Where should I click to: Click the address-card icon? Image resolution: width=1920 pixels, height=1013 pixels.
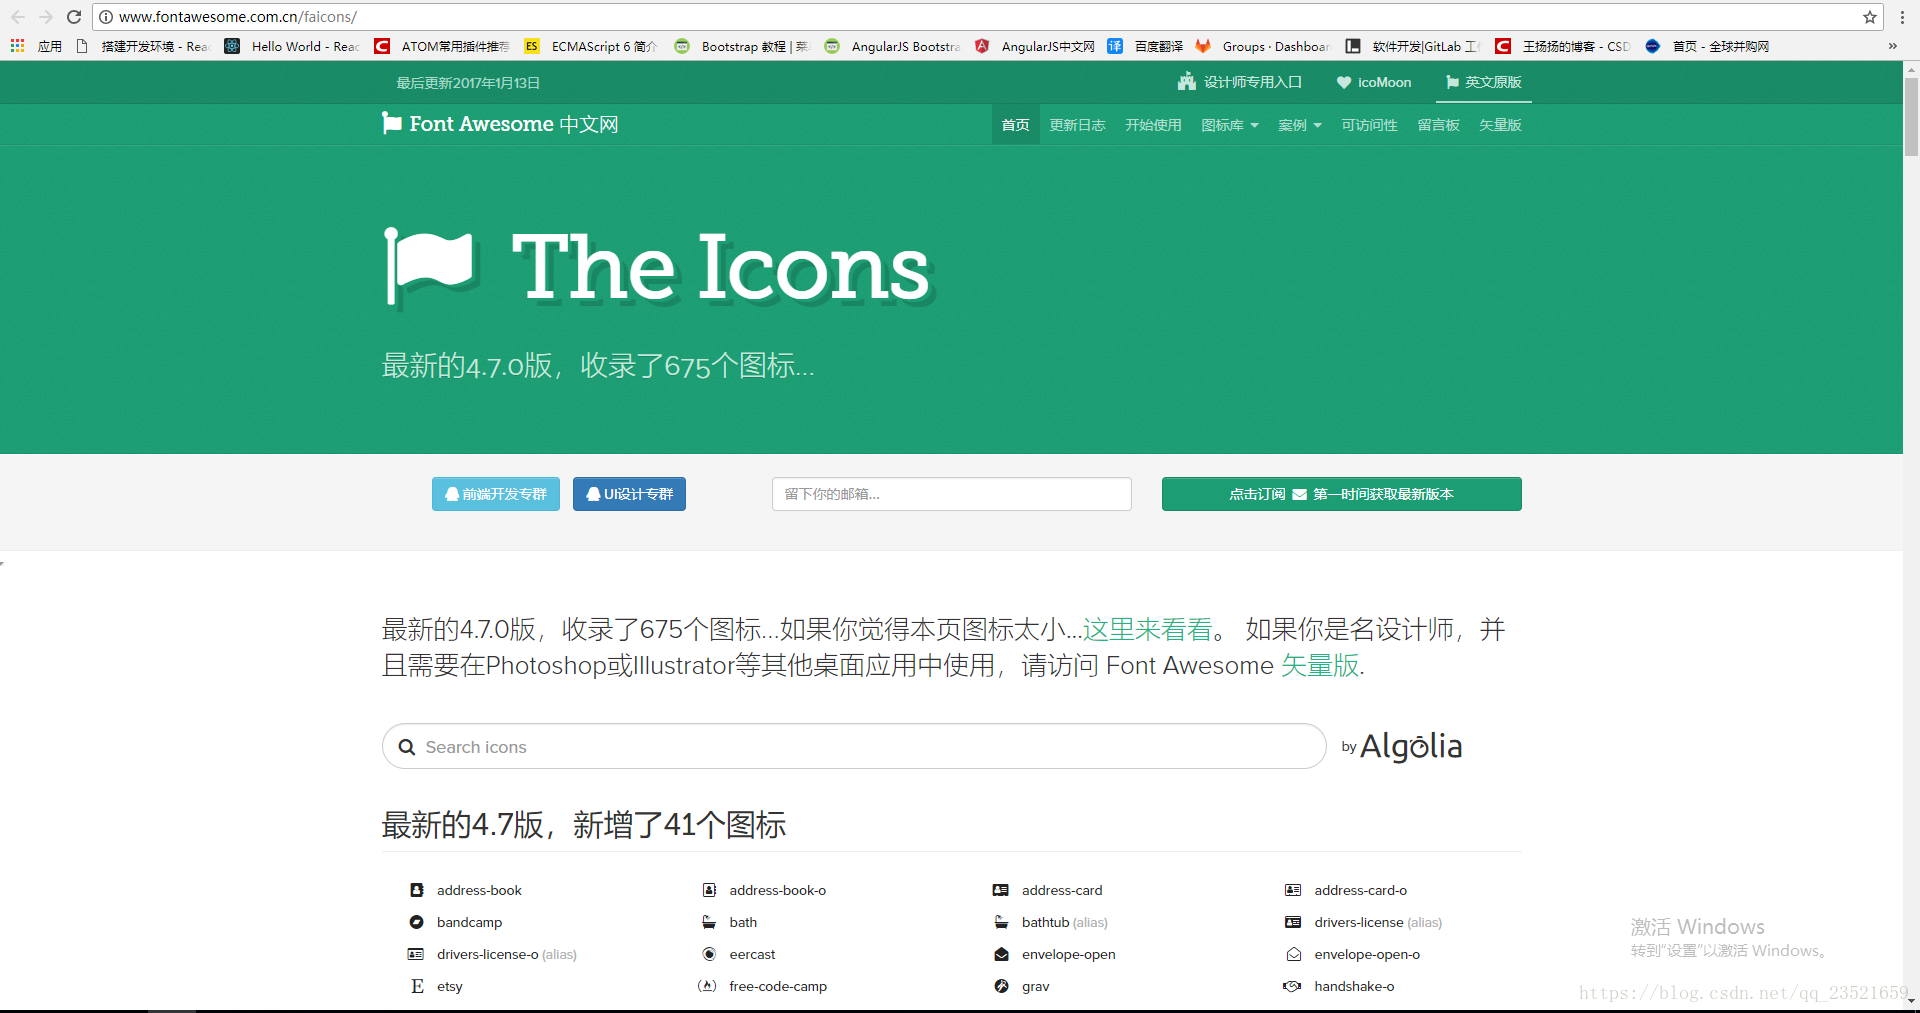(x=1000, y=890)
